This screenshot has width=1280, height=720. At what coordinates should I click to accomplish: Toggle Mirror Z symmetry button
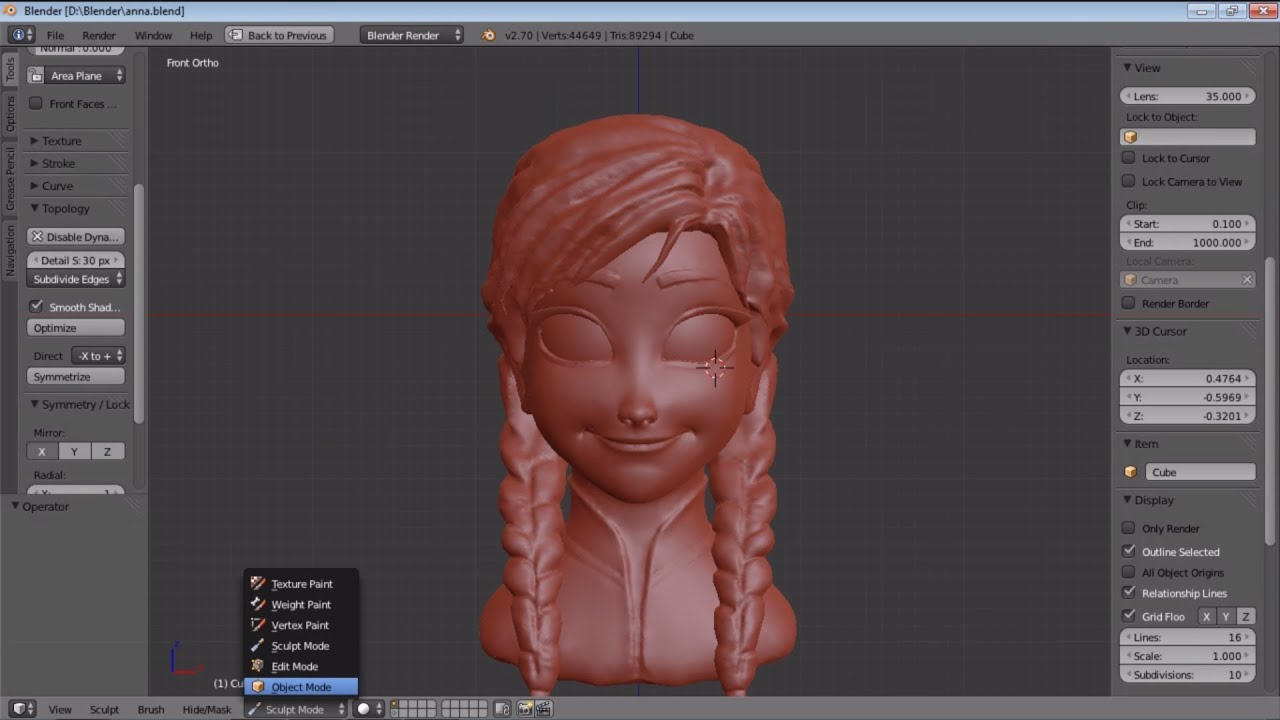pos(108,451)
